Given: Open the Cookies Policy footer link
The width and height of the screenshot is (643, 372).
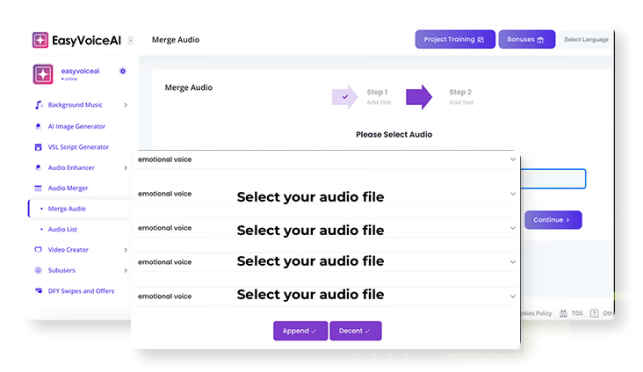Looking at the screenshot, I should (x=537, y=313).
